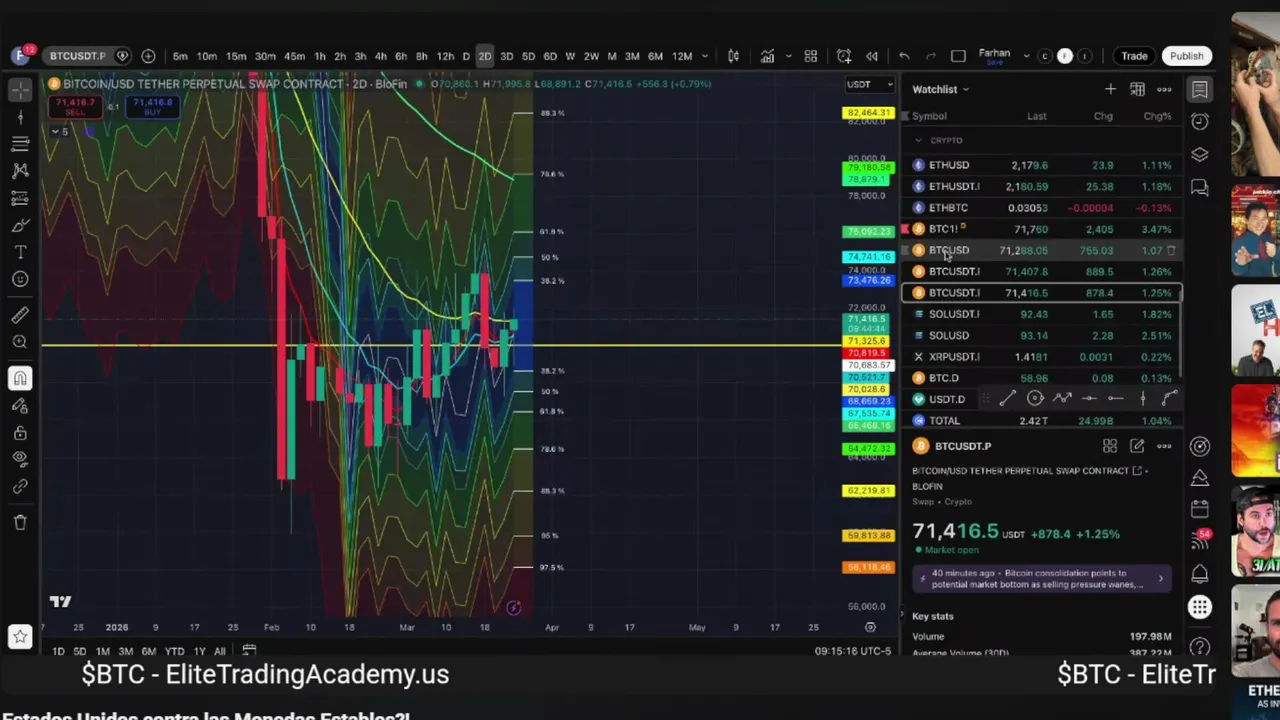
Task: Open symbol details three-dot menu
Action: 1164,446
